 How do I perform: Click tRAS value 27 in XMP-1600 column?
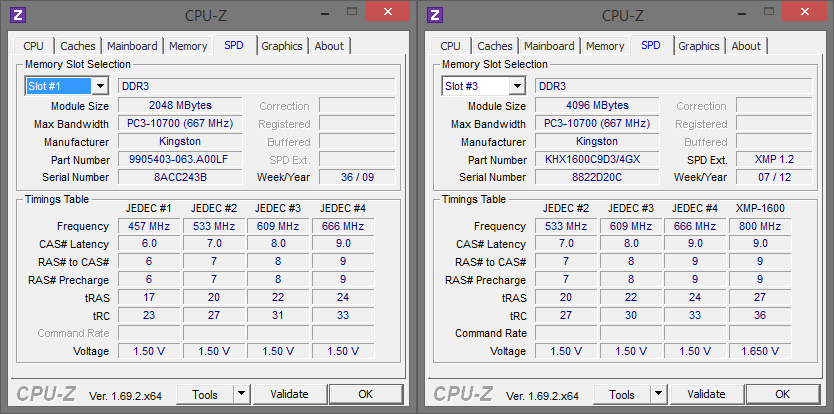pos(760,297)
